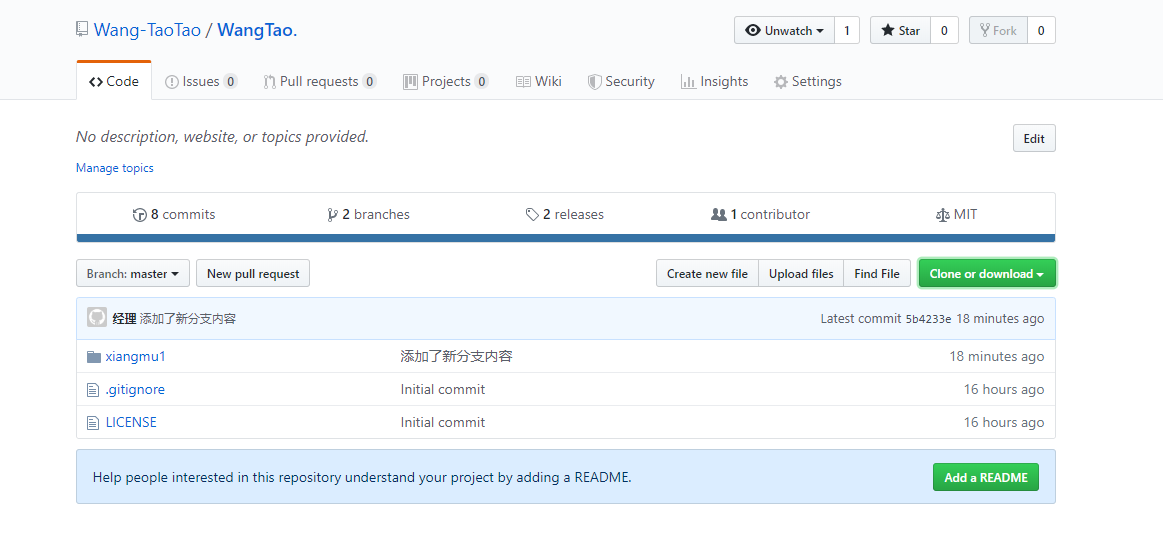Open the Settings tab
Viewport: 1163px width, 550px height.
808,82
